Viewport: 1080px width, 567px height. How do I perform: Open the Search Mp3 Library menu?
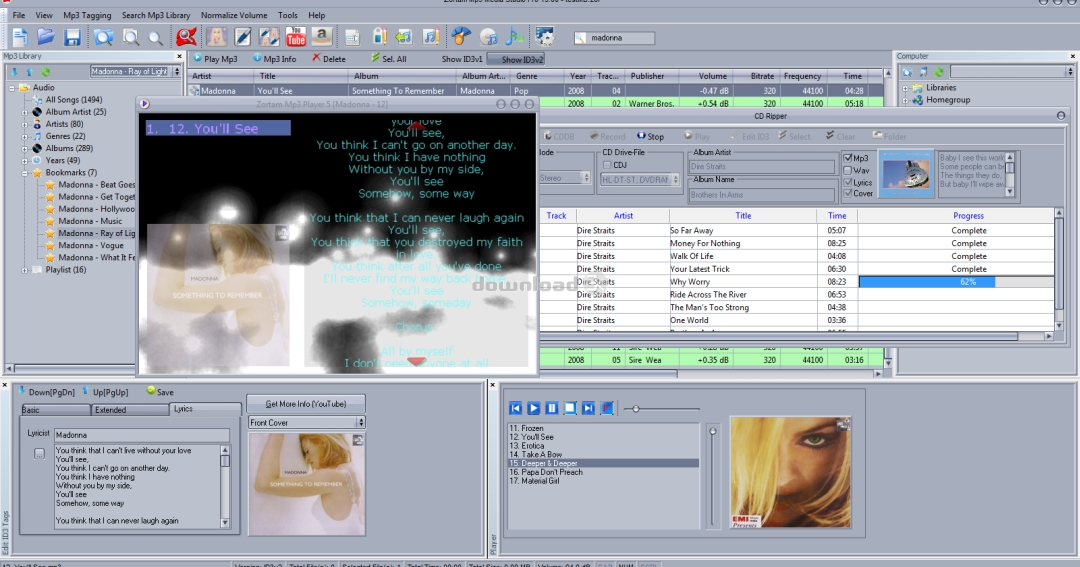click(156, 15)
